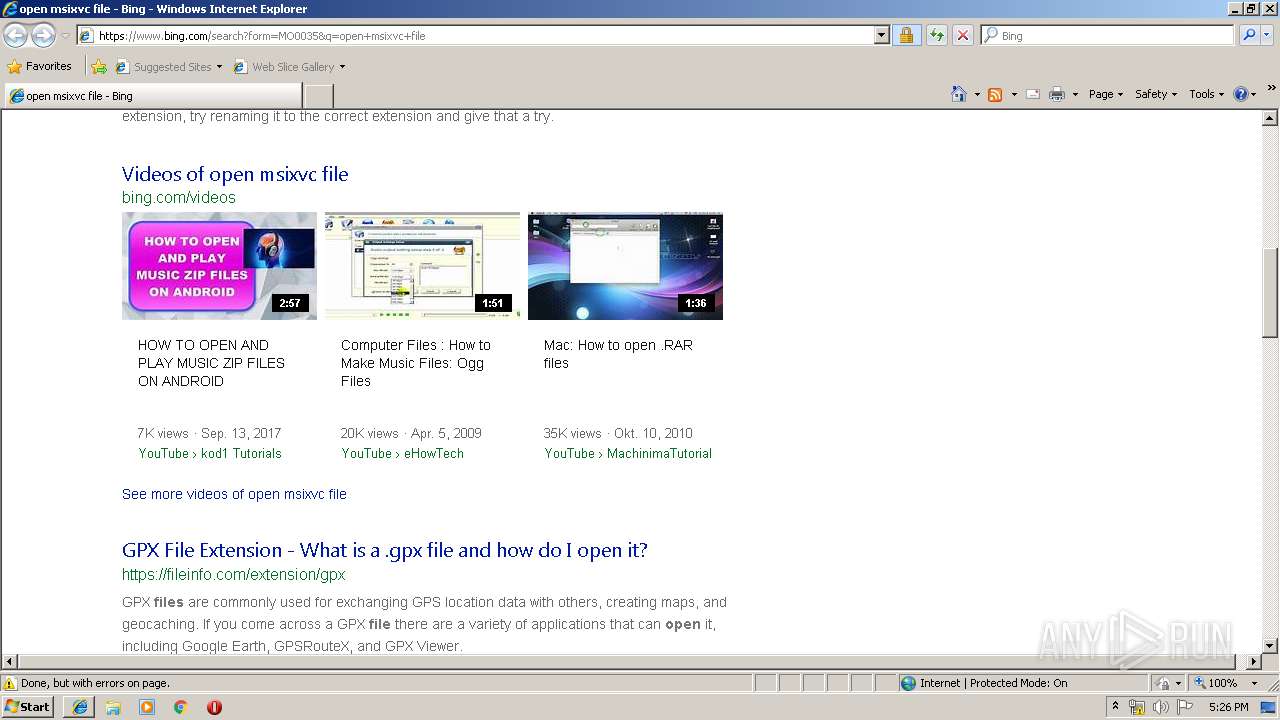Image resolution: width=1280 pixels, height=720 pixels.
Task: Click the Action Center flag tray icon
Action: coord(1185,707)
